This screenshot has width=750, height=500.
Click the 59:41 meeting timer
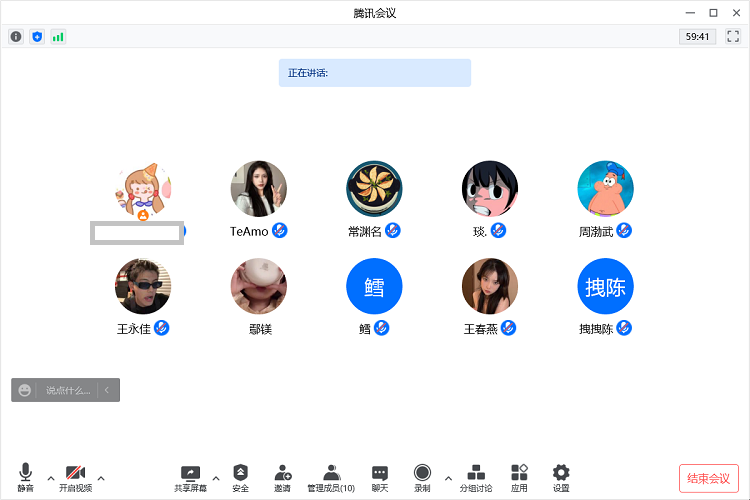[x=697, y=36]
